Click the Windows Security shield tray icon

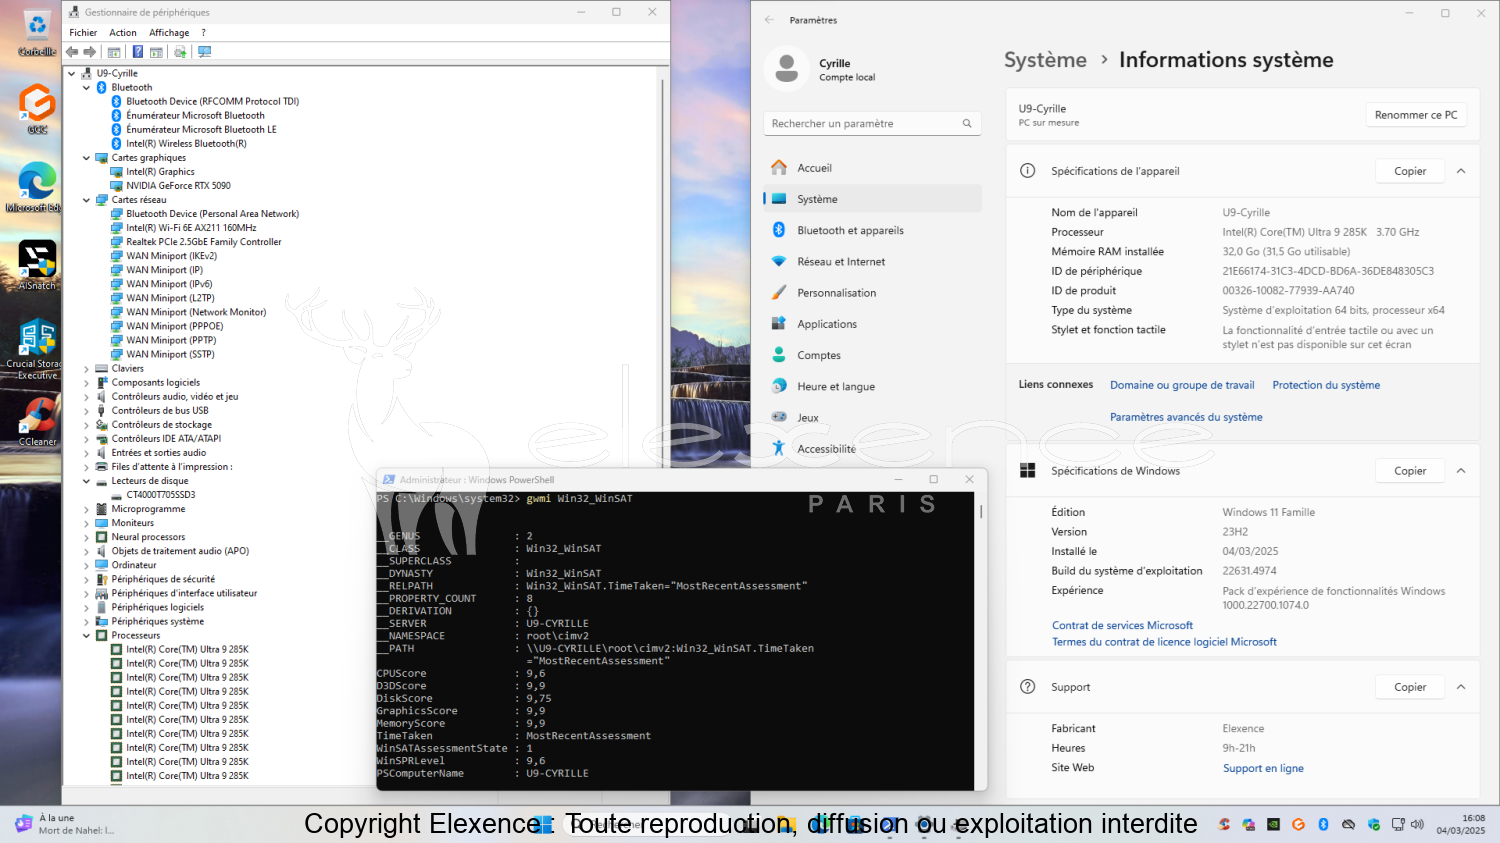point(1373,825)
